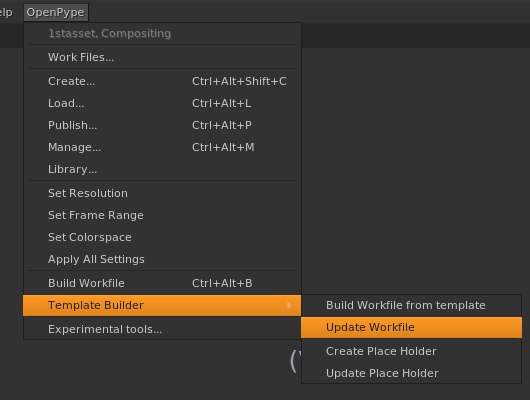Open Library... menu item
Screen dimensions: 530x400
coord(162,169)
